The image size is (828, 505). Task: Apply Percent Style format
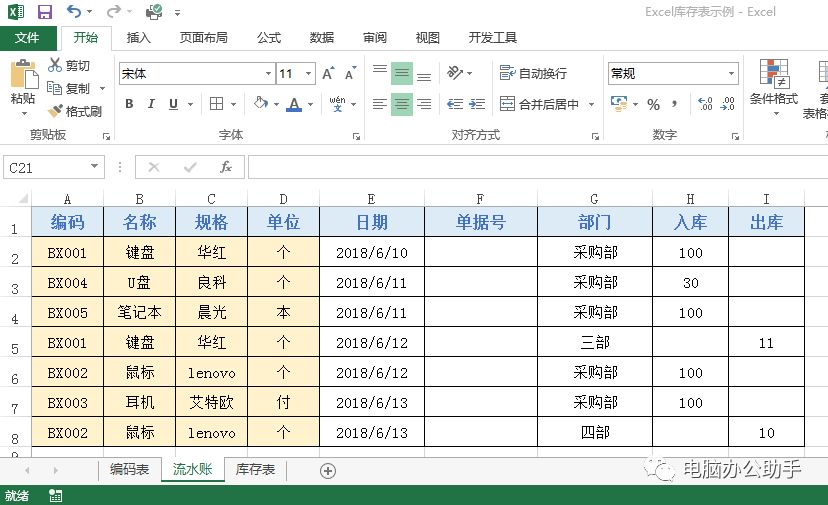(x=653, y=104)
